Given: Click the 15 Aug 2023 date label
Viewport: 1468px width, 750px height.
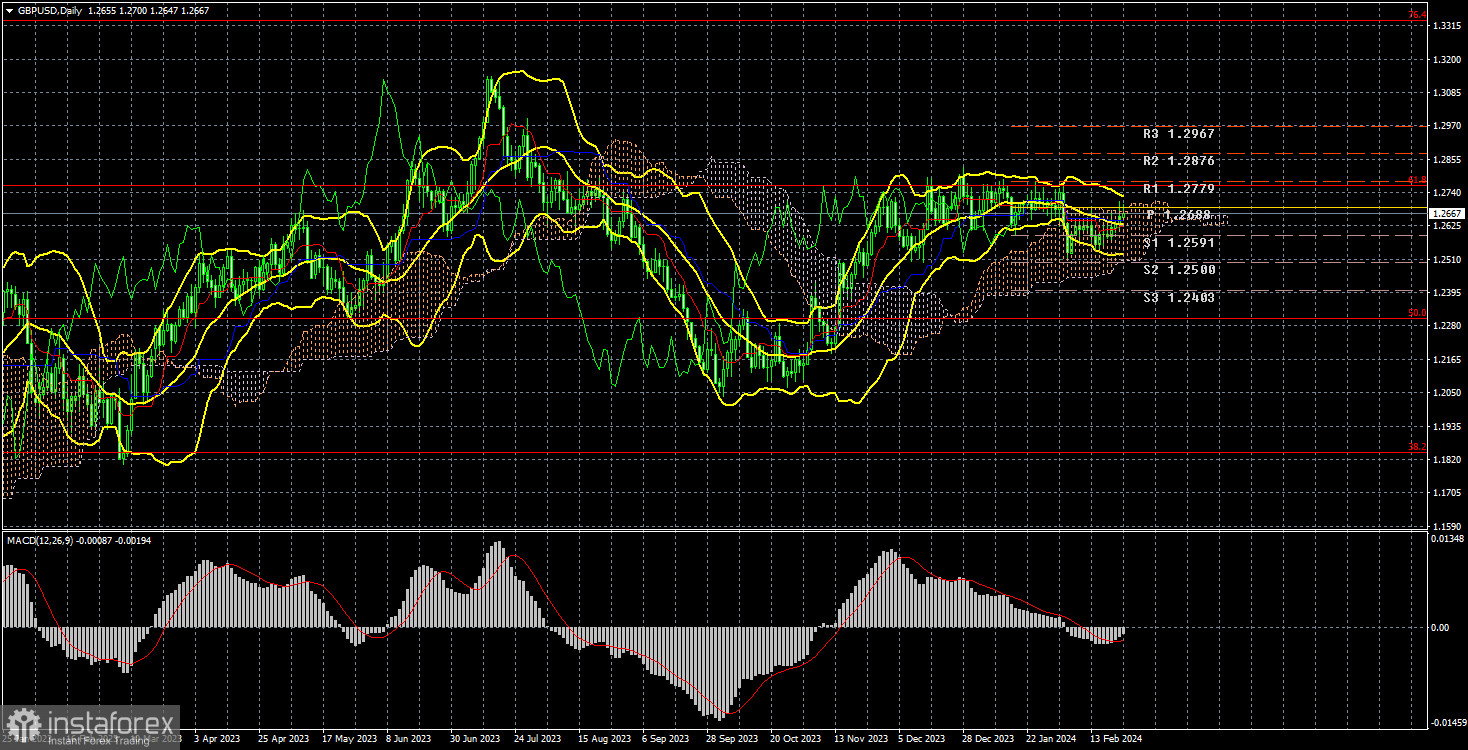Looking at the screenshot, I should [x=604, y=739].
